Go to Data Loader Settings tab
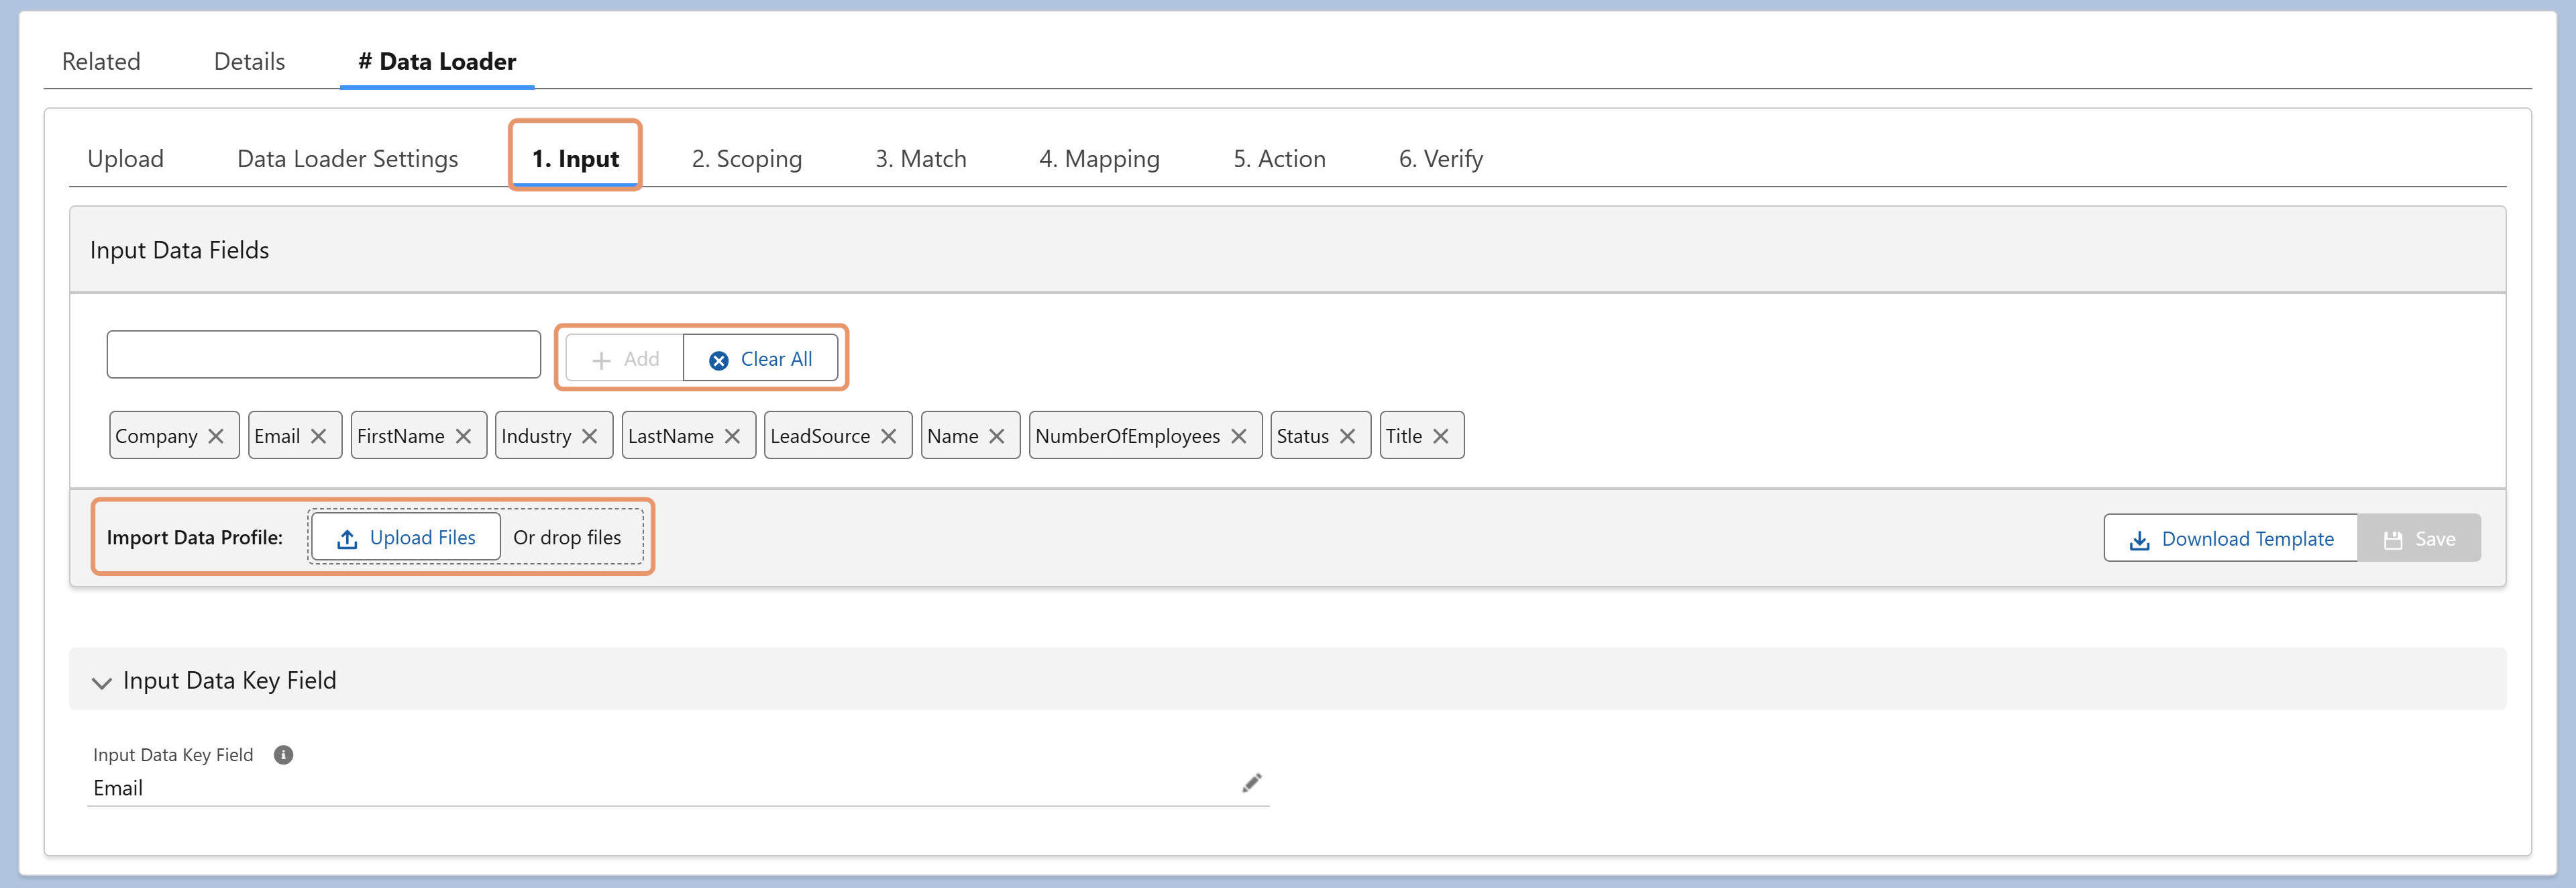This screenshot has width=2576, height=888. (347, 159)
